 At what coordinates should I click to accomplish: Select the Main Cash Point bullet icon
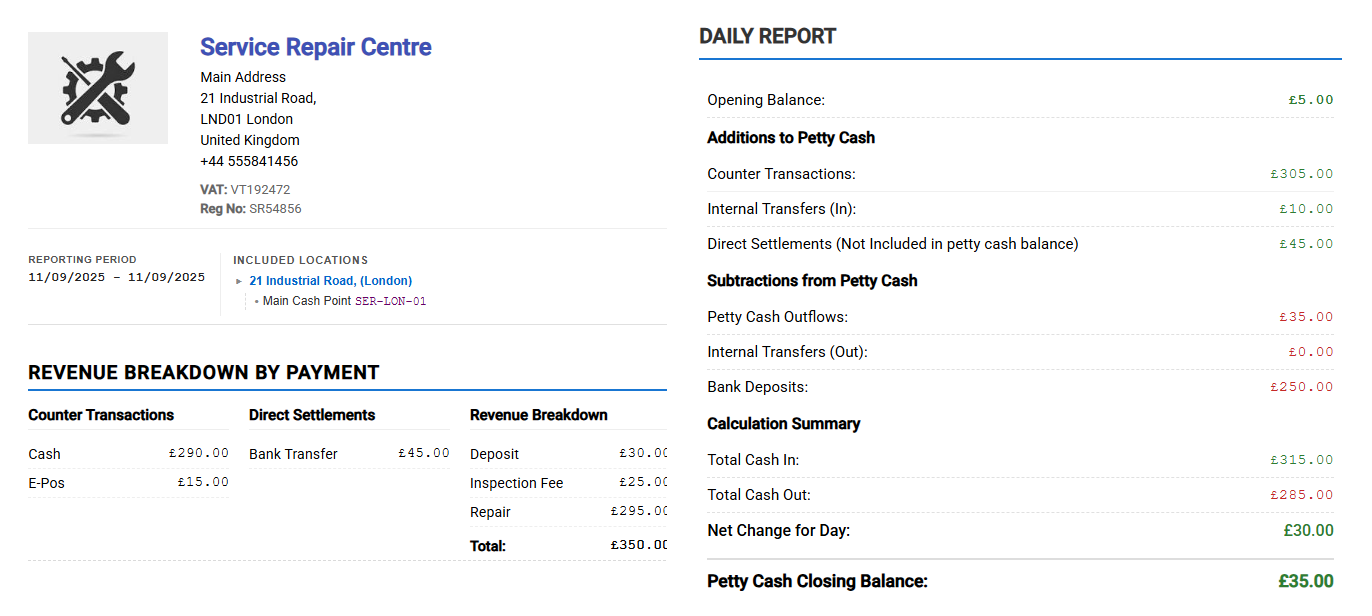click(258, 300)
